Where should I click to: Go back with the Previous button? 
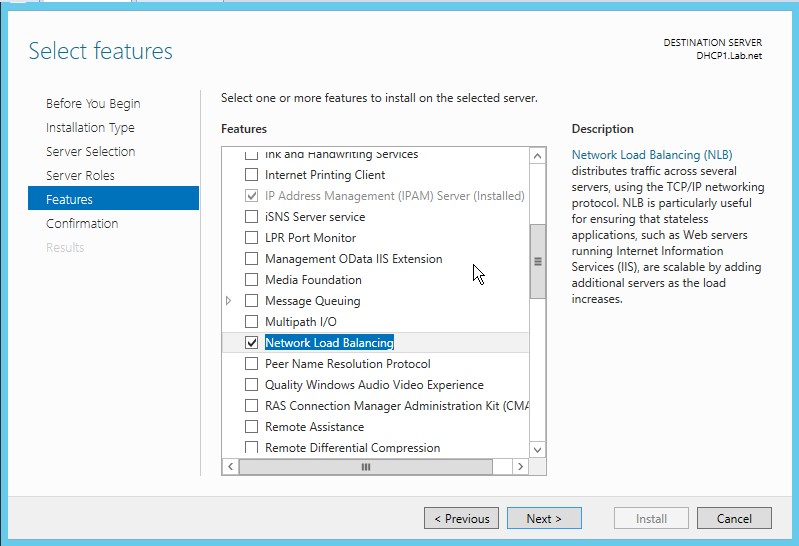coord(461,519)
